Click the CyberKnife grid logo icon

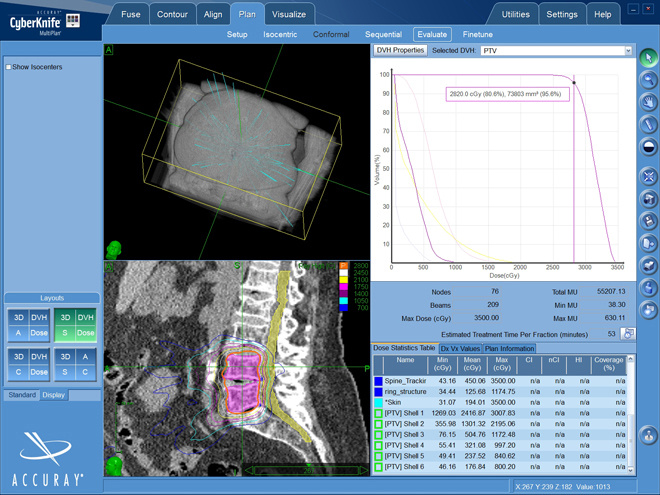coord(73,20)
